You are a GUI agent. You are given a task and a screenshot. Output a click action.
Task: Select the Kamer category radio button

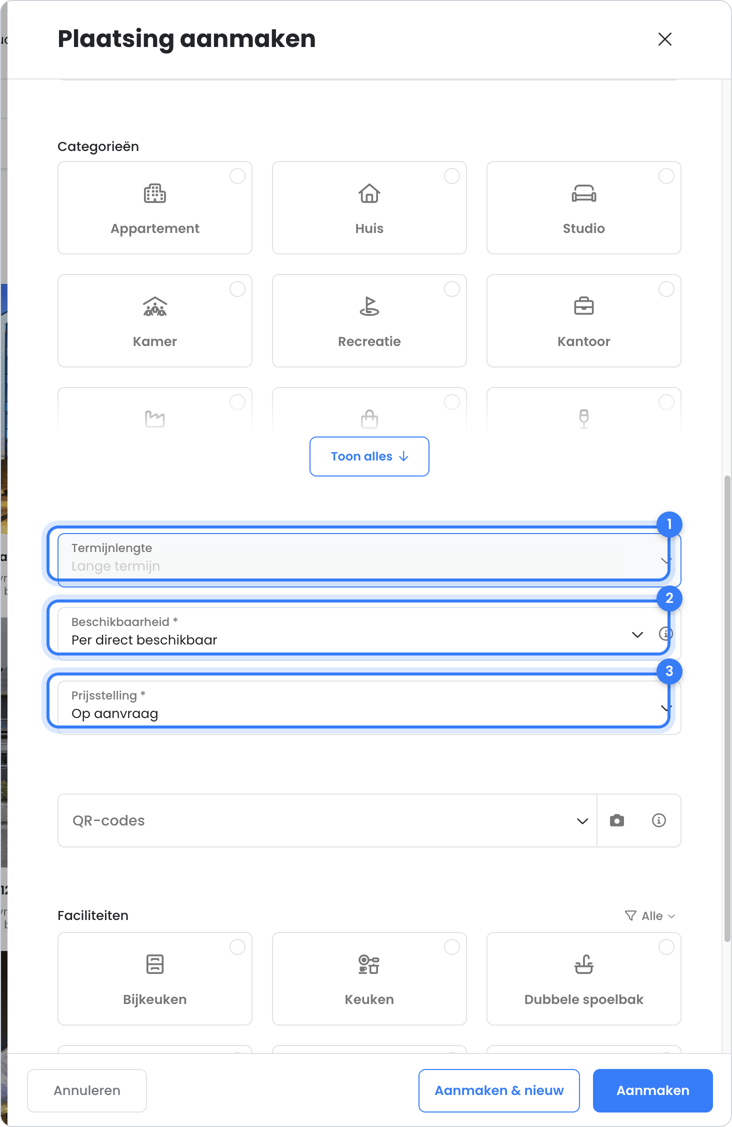pyautogui.click(x=237, y=289)
